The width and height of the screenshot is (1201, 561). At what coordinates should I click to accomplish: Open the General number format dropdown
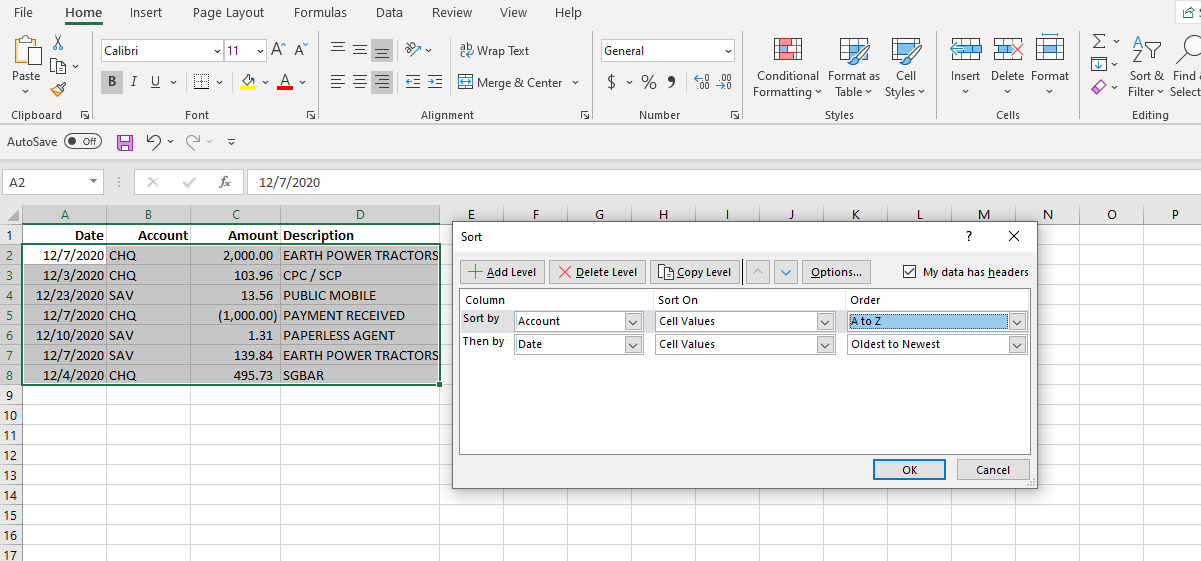(x=728, y=51)
